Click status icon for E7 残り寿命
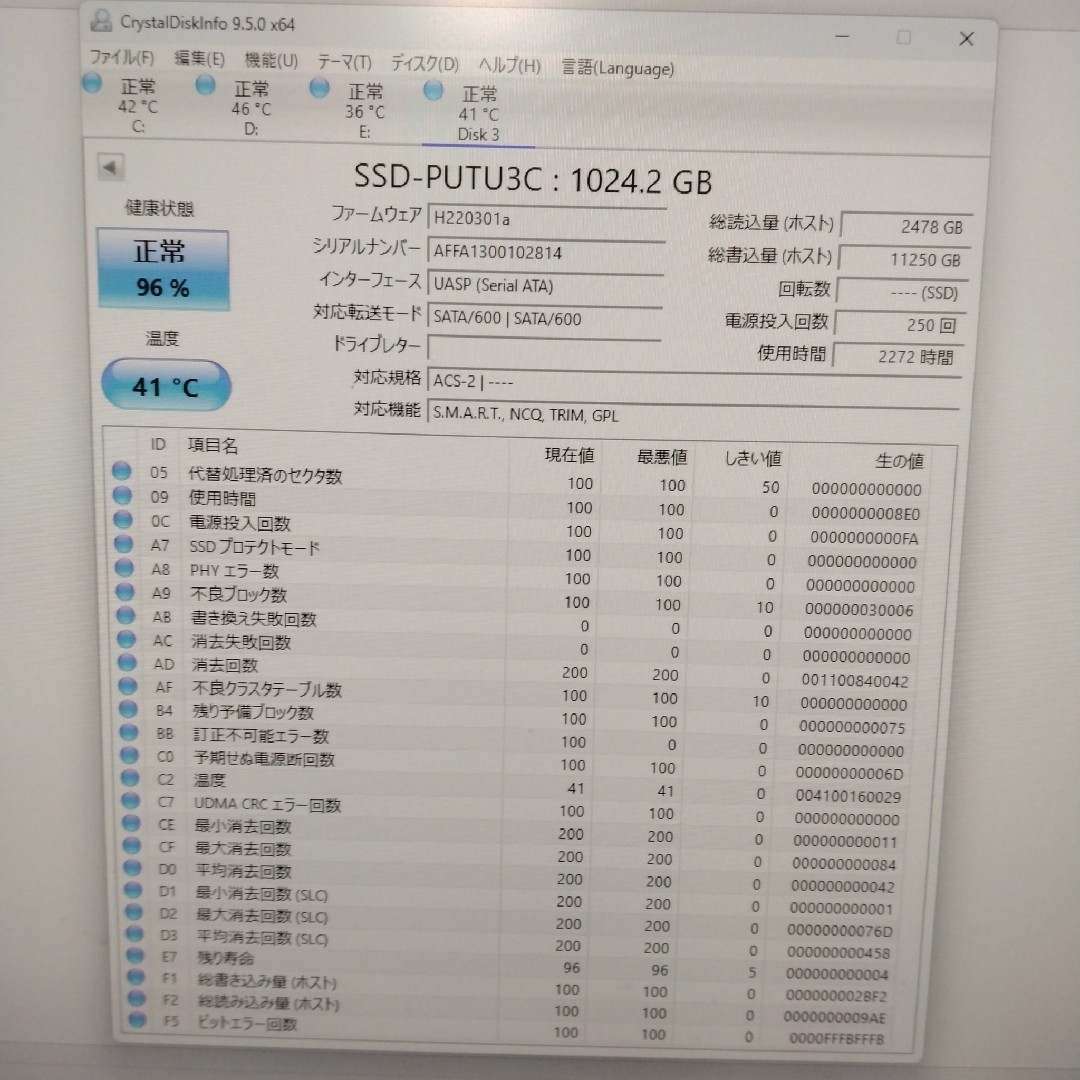 136,955
